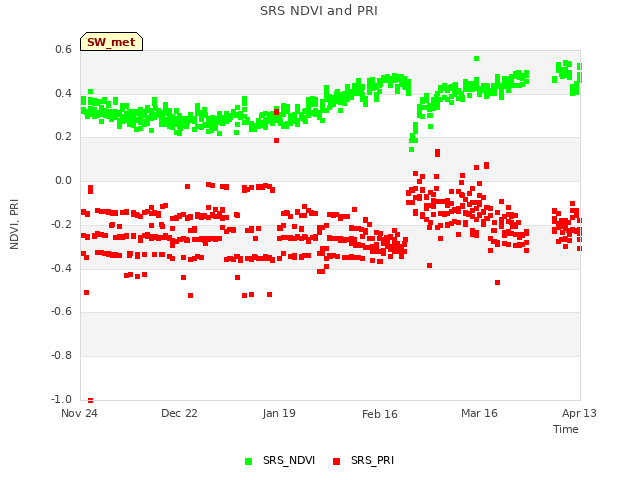This screenshot has height=480, width=640.
Task: Click the 0.6 y-axis tick label
Action: [63, 49]
